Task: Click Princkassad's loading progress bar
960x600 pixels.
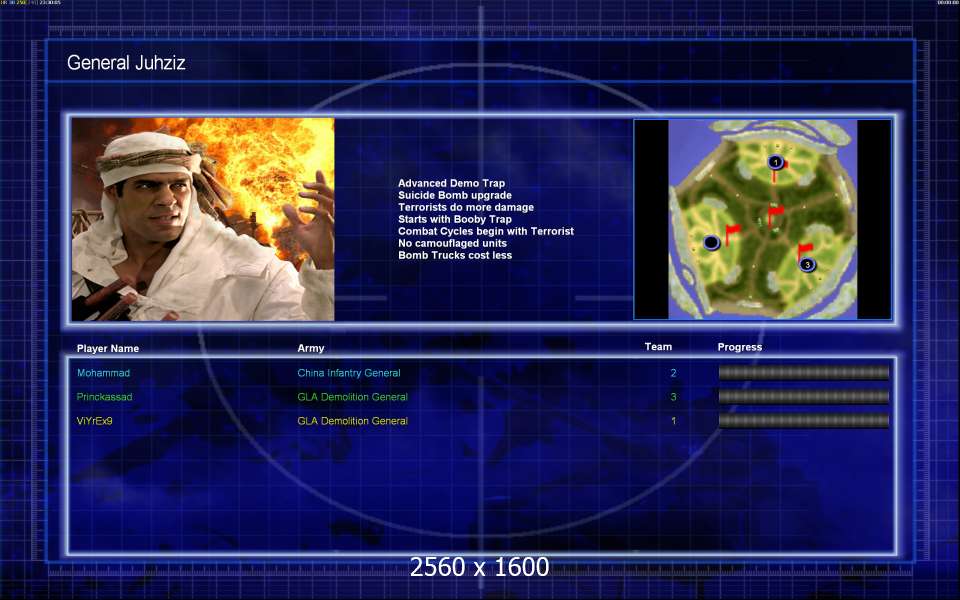Action: click(803, 397)
